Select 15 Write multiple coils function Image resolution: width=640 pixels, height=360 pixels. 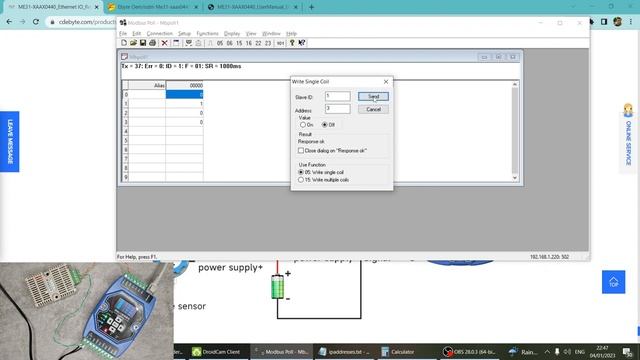pyautogui.click(x=301, y=180)
